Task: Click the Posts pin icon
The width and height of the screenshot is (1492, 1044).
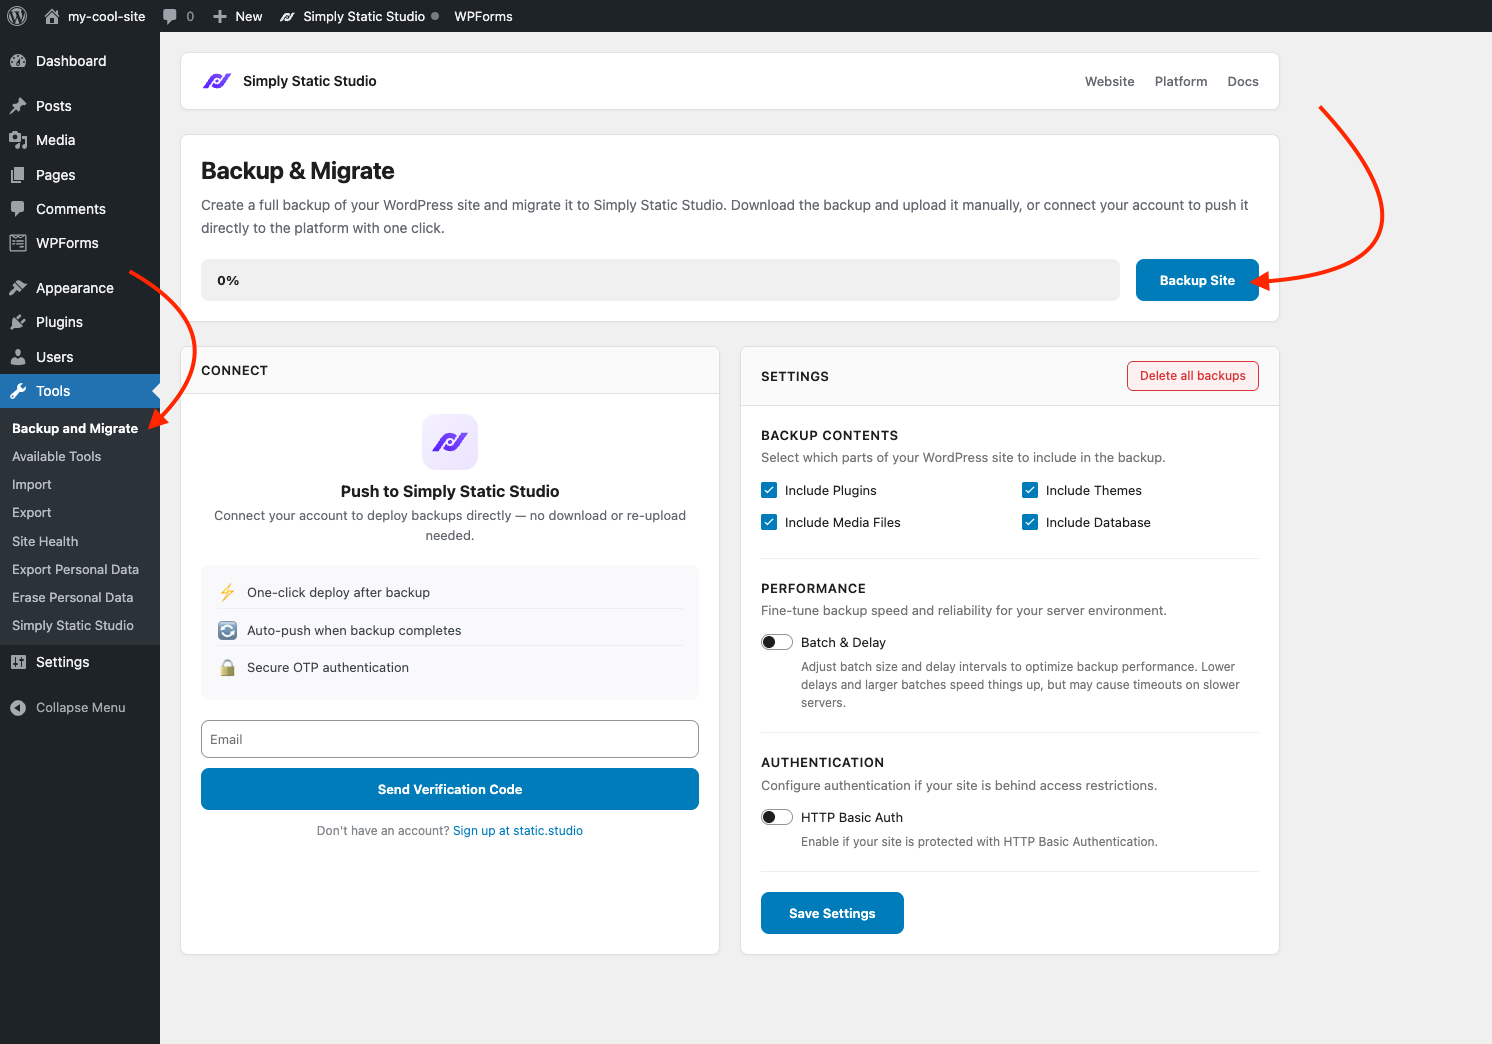Action: [x=18, y=106]
